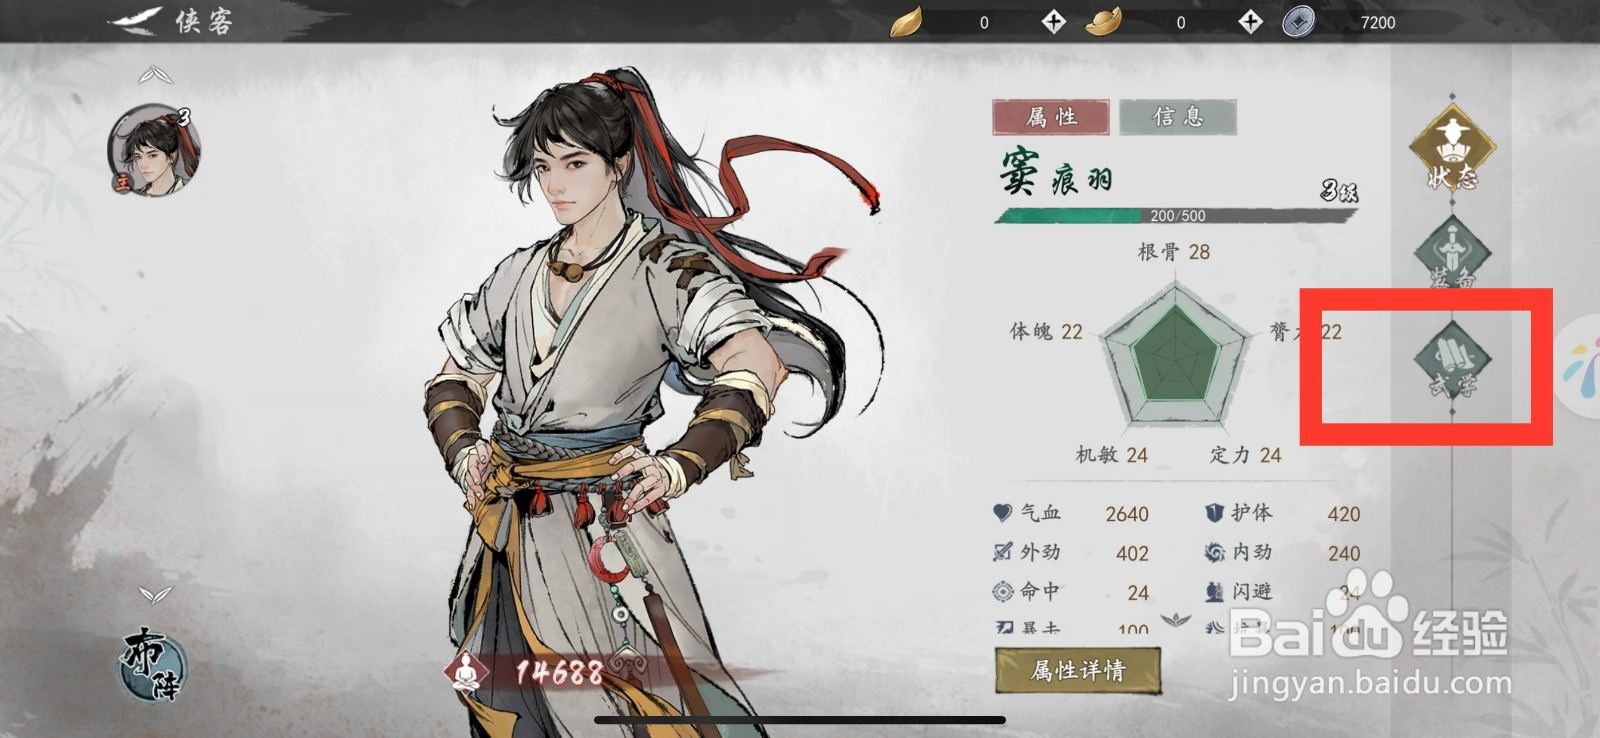1600x738 pixels.
Task: Add gold leaf currency with plus icon
Action: click(1053, 22)
